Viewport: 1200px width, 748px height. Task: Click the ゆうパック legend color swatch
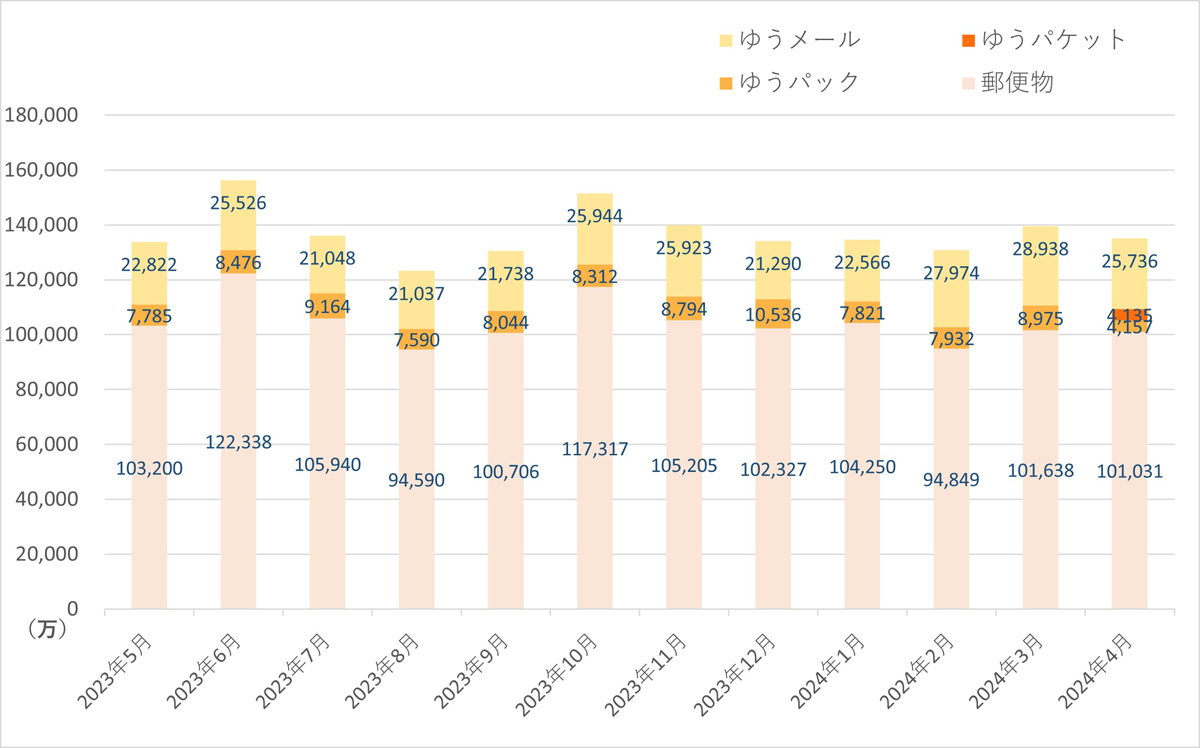726,82
